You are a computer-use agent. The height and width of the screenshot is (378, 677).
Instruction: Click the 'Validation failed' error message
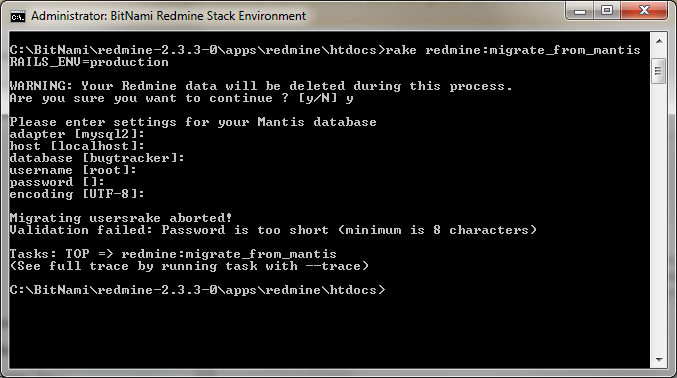(273, 230)
